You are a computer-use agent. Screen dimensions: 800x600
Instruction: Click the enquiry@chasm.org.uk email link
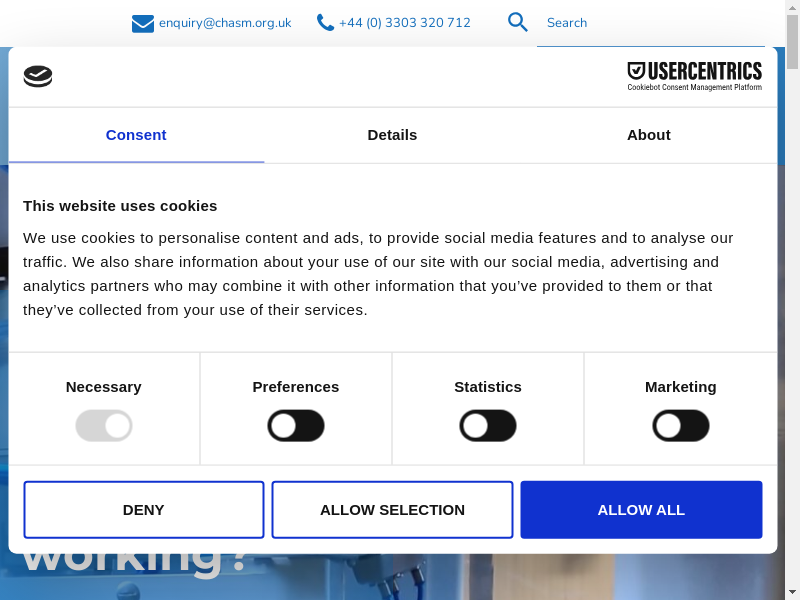[225, 23]
